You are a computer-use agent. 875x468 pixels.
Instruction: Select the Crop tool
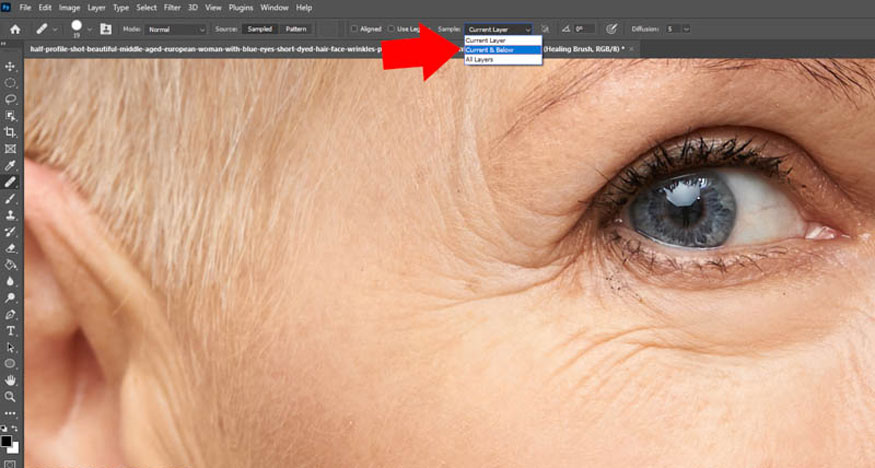click(10, 132)
